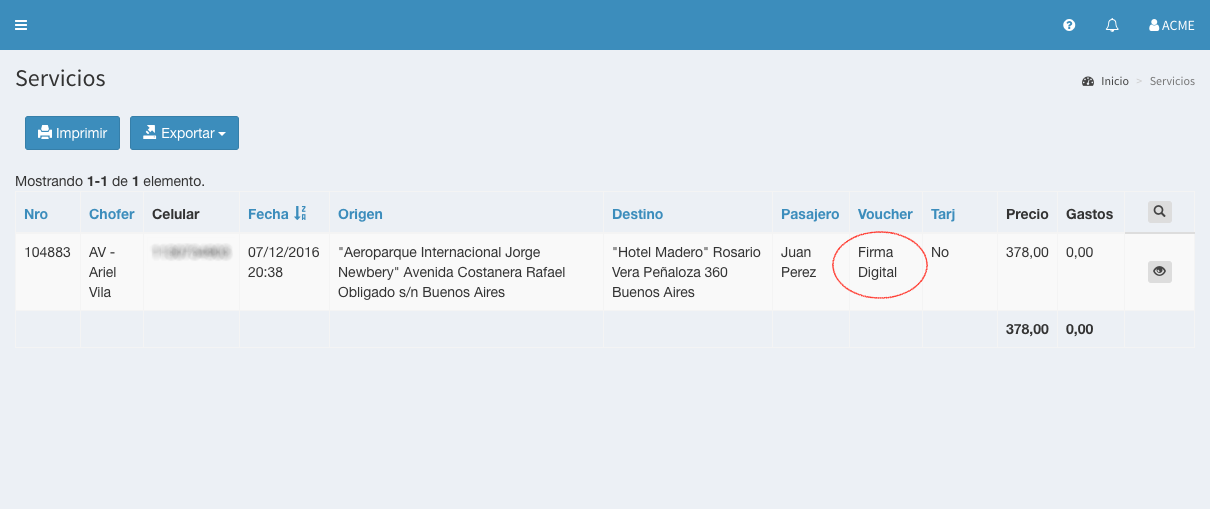
Task: Sort table by Chofer column
Action: click(x=111, y=214)
